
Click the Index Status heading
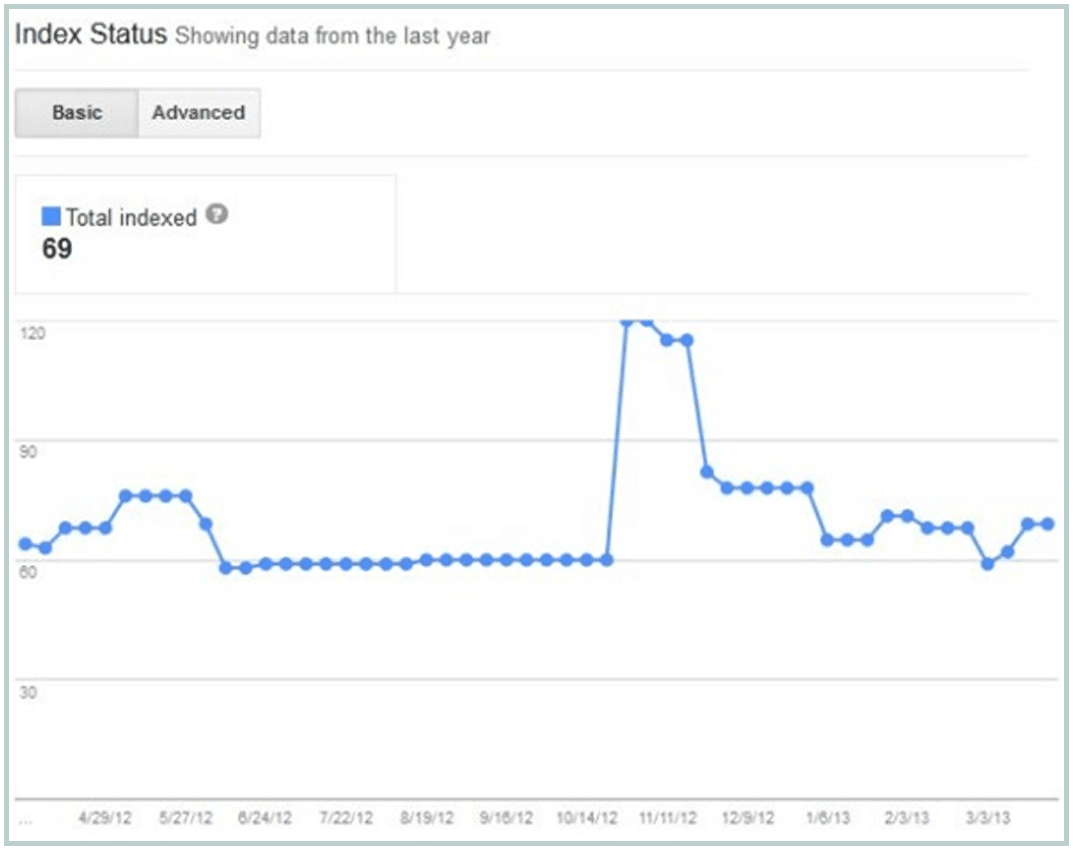pyautogui.click(x=90, y=35)
